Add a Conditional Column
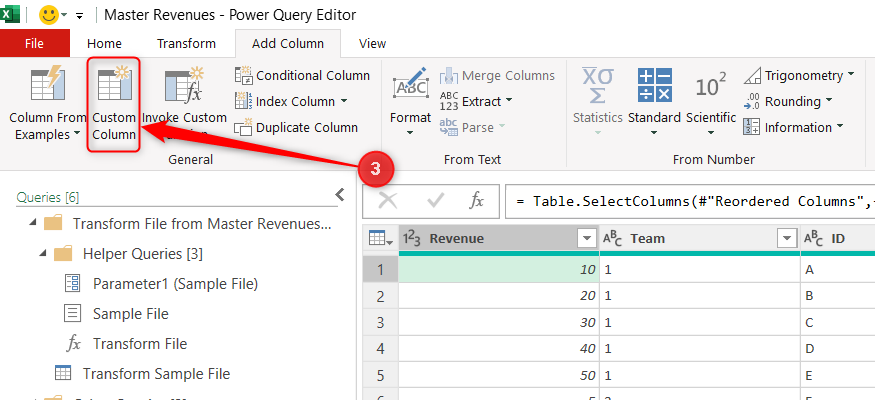This screenshot has width=875, height=400. [302, 75]
